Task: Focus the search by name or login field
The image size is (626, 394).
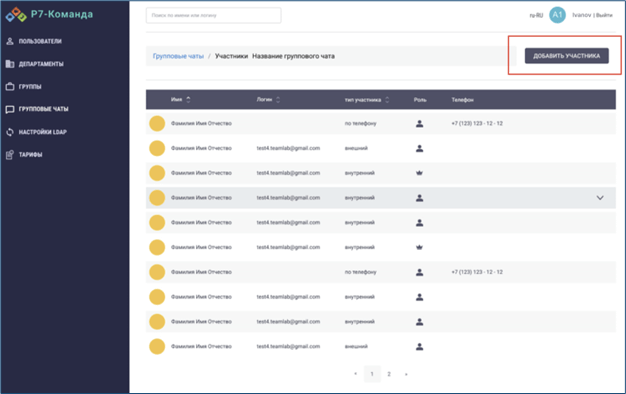Action: pos(213,15)
